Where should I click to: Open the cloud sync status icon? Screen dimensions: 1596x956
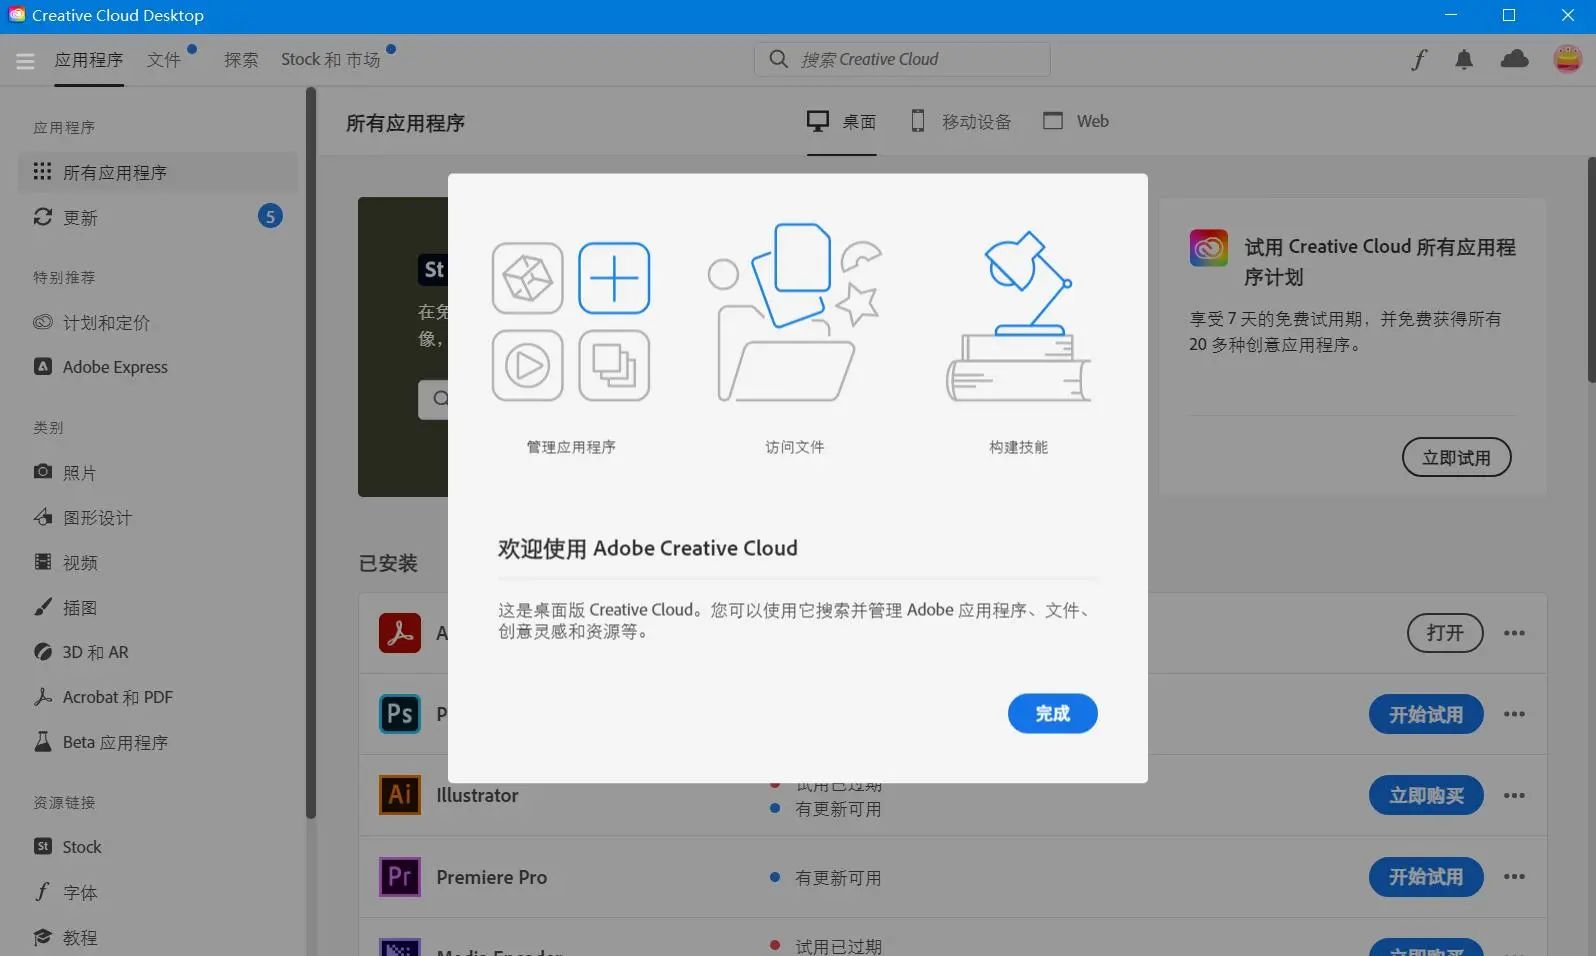pyautogui.click(x=1515, y=59)
